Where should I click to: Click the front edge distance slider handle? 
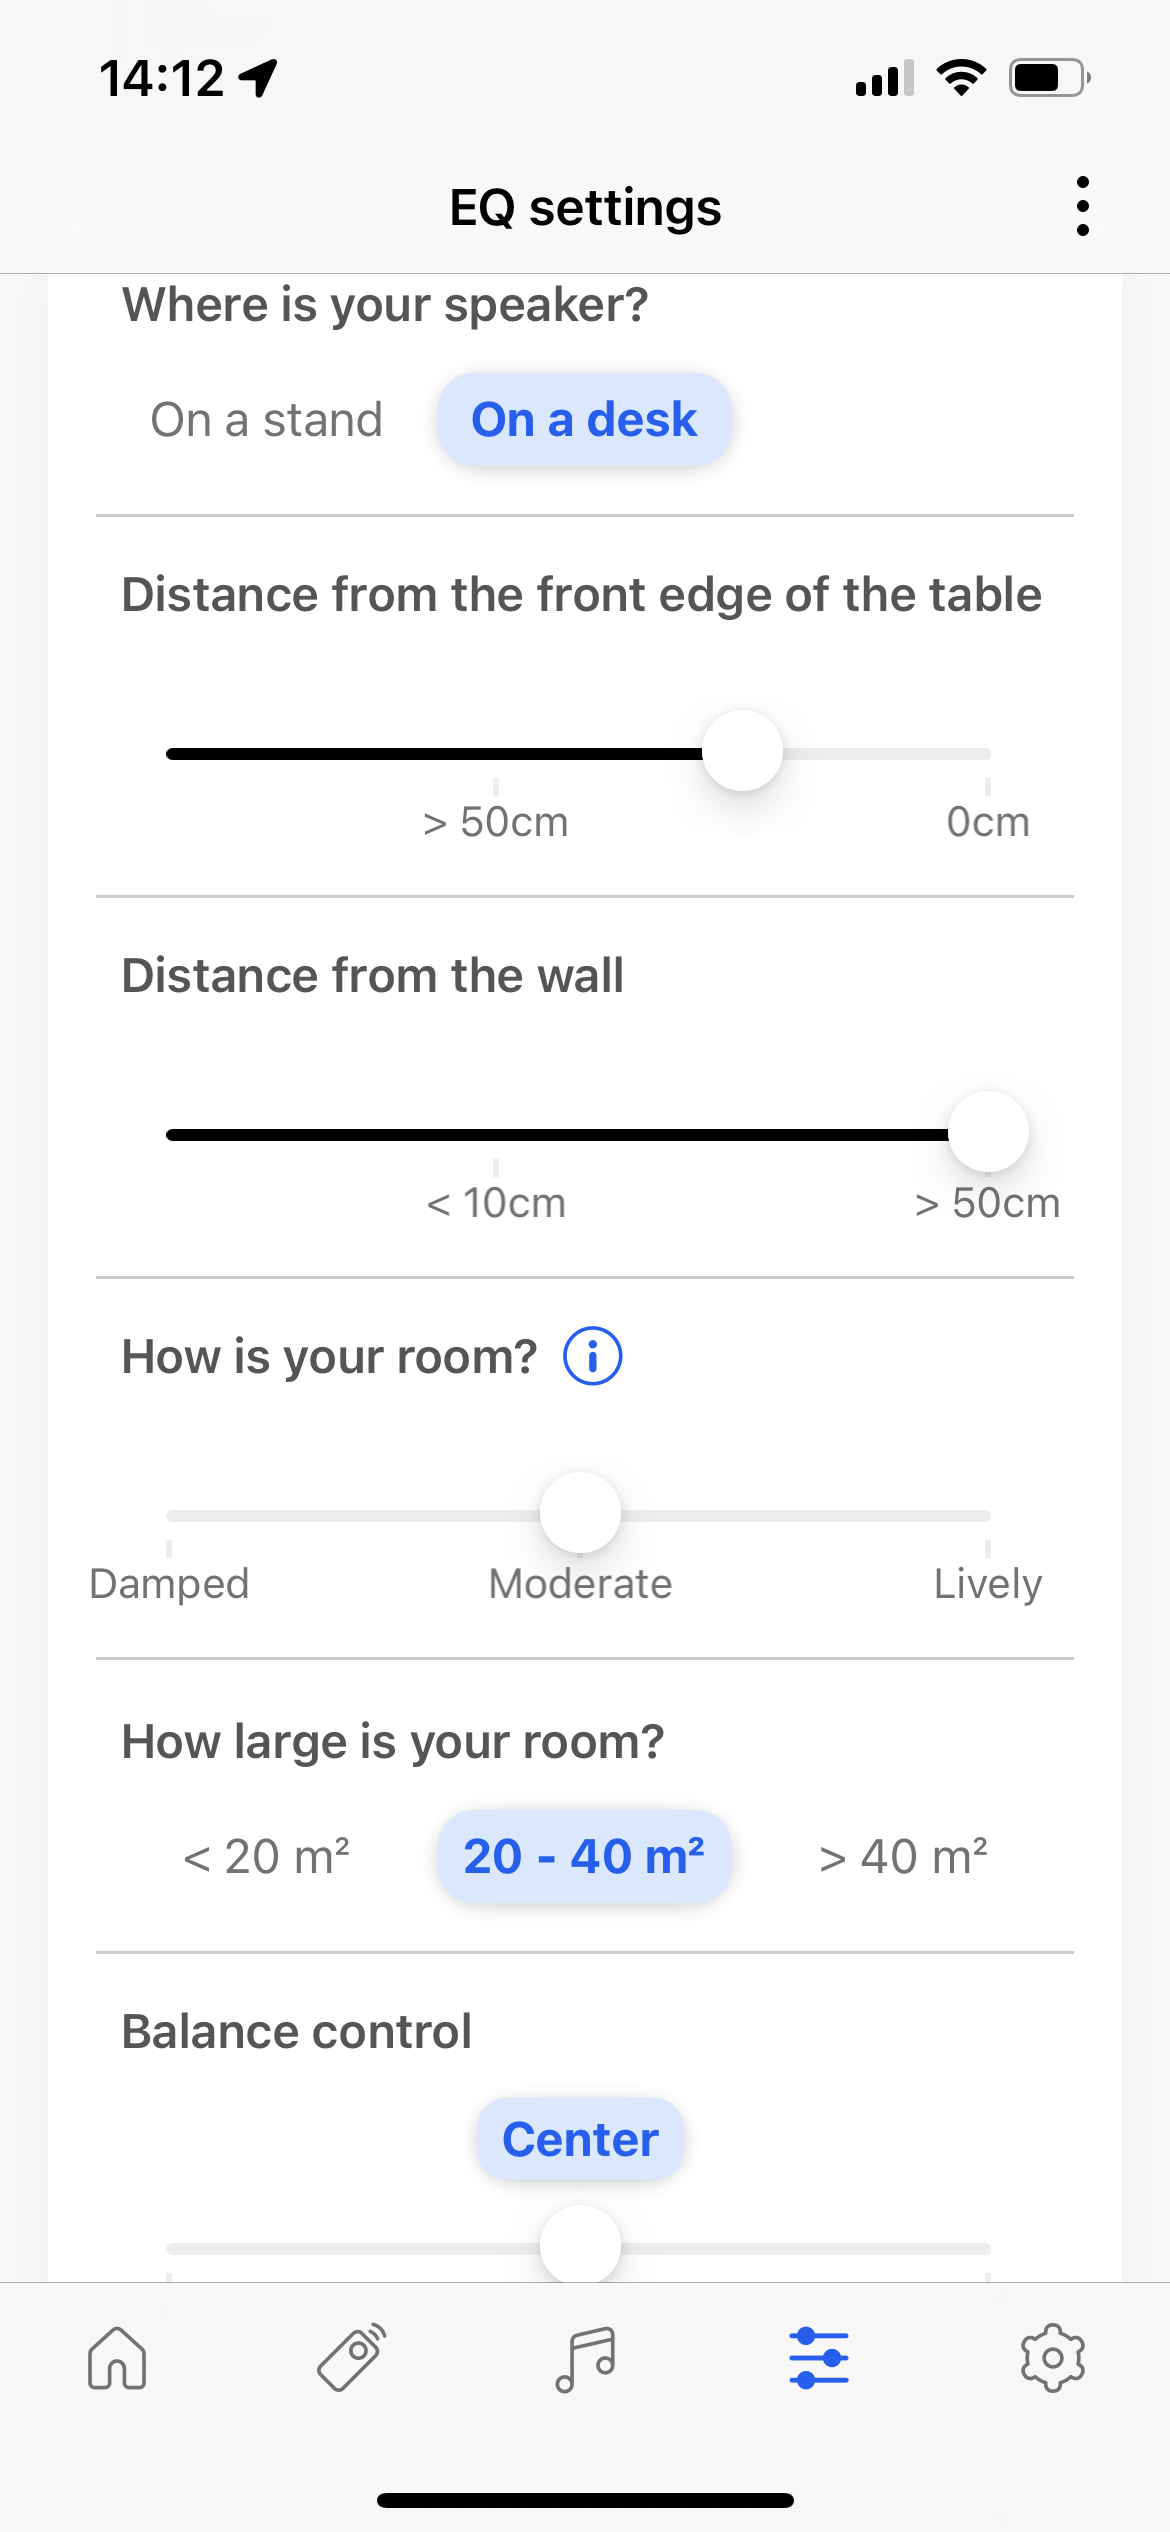(742, 751)
